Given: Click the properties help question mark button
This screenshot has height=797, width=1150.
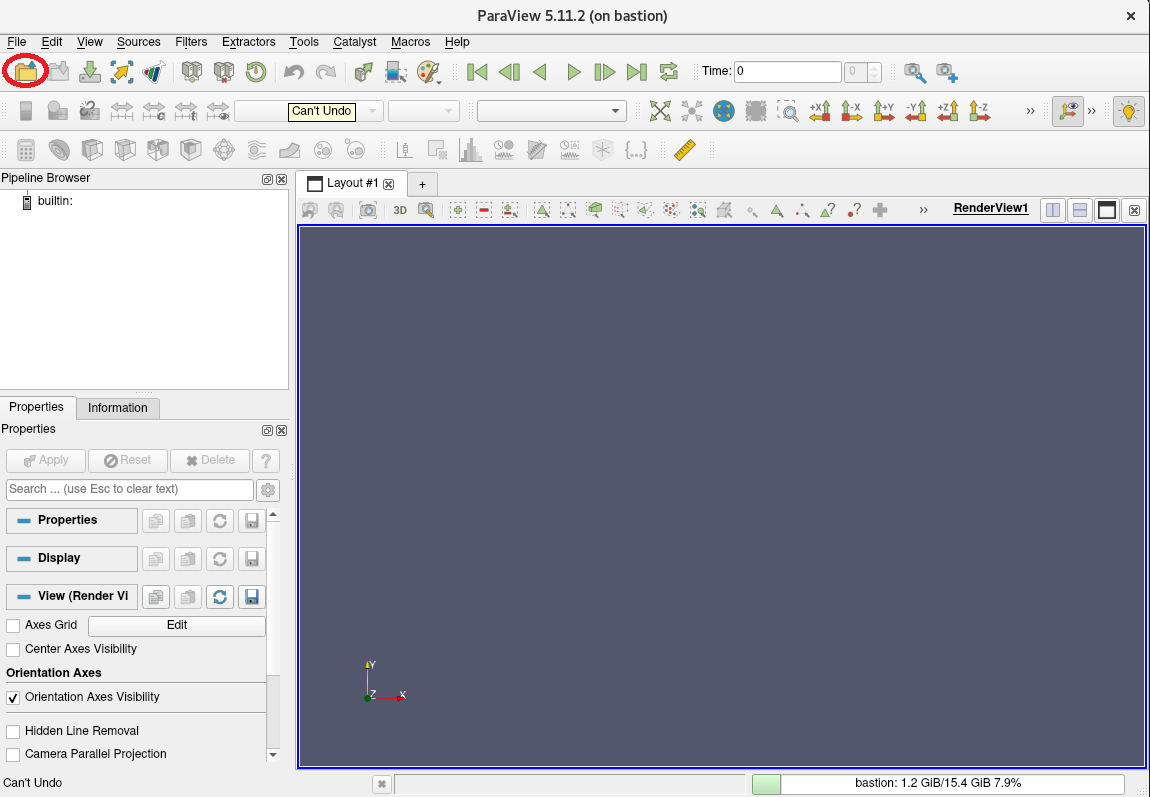Looking at the screenshot, I should [265, 460].
